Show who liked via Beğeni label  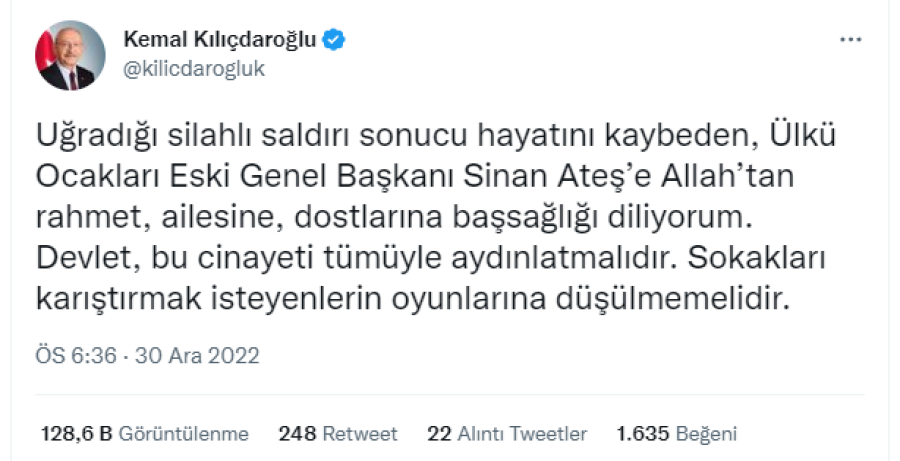coord(707,434)
